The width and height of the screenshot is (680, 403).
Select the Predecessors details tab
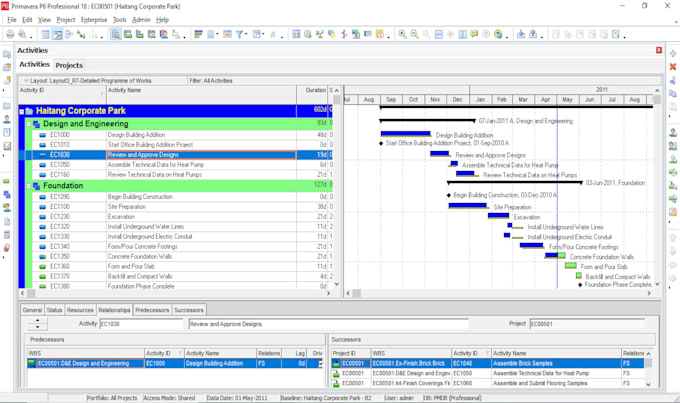coord(152,310)
